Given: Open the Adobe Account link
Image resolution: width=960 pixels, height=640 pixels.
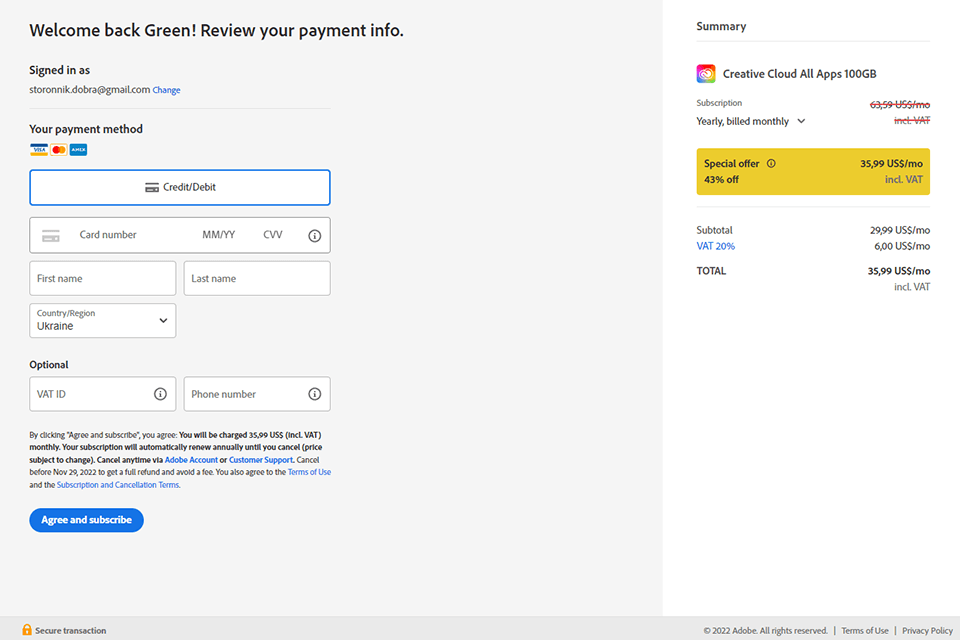Looking at the screenshot, I should [x=190, y=460].
